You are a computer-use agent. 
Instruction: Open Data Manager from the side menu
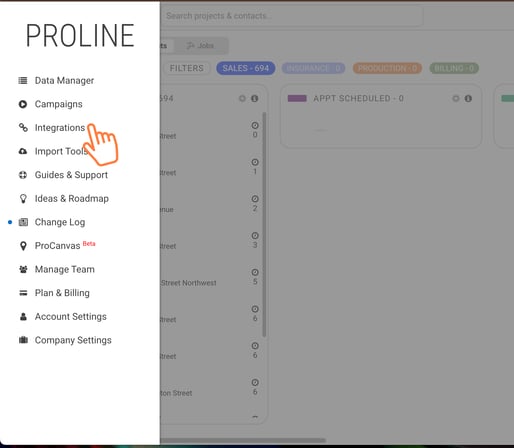pyautogui.click(x=64, y=80)
